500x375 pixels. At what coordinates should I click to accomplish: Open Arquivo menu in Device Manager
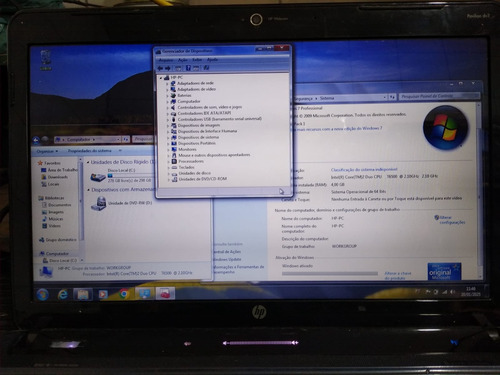(x=166, y=60)
